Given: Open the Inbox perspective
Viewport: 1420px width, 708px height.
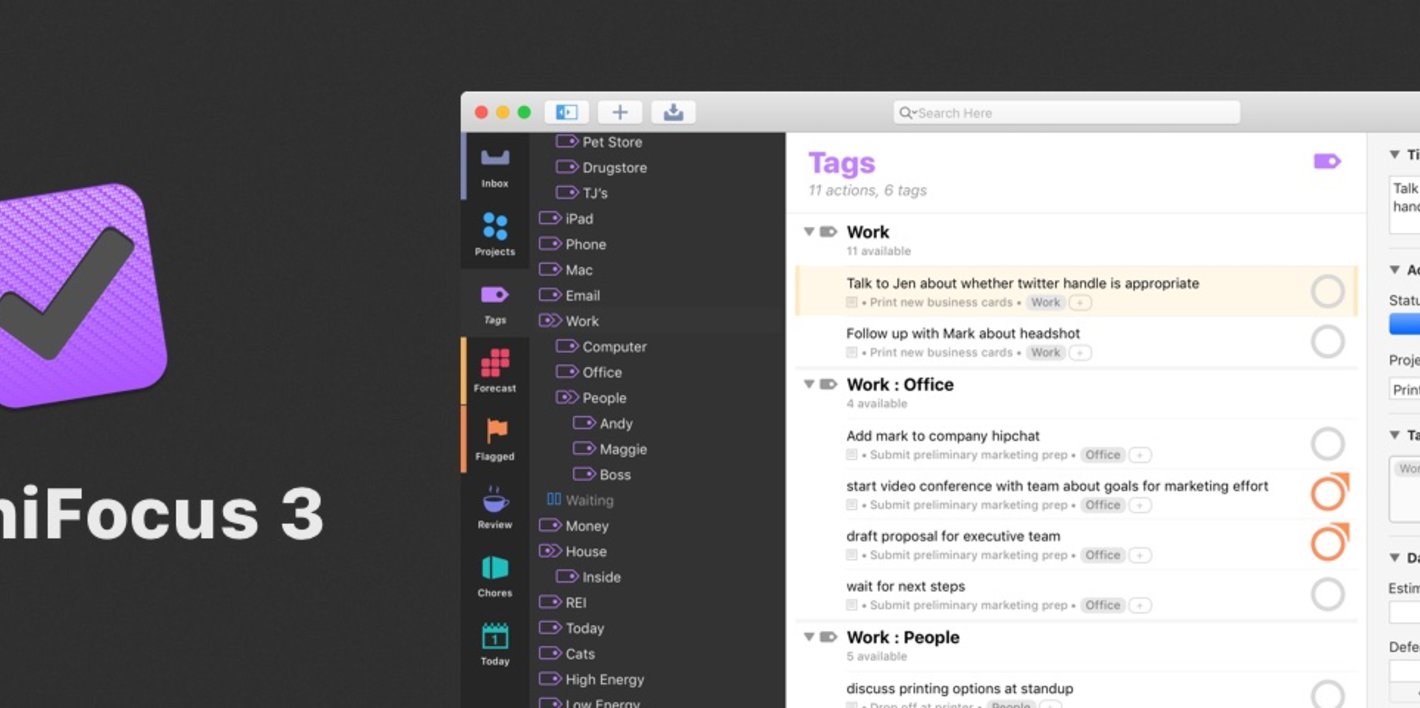Looking at the screenshot, I should click(x=495, y=166).
